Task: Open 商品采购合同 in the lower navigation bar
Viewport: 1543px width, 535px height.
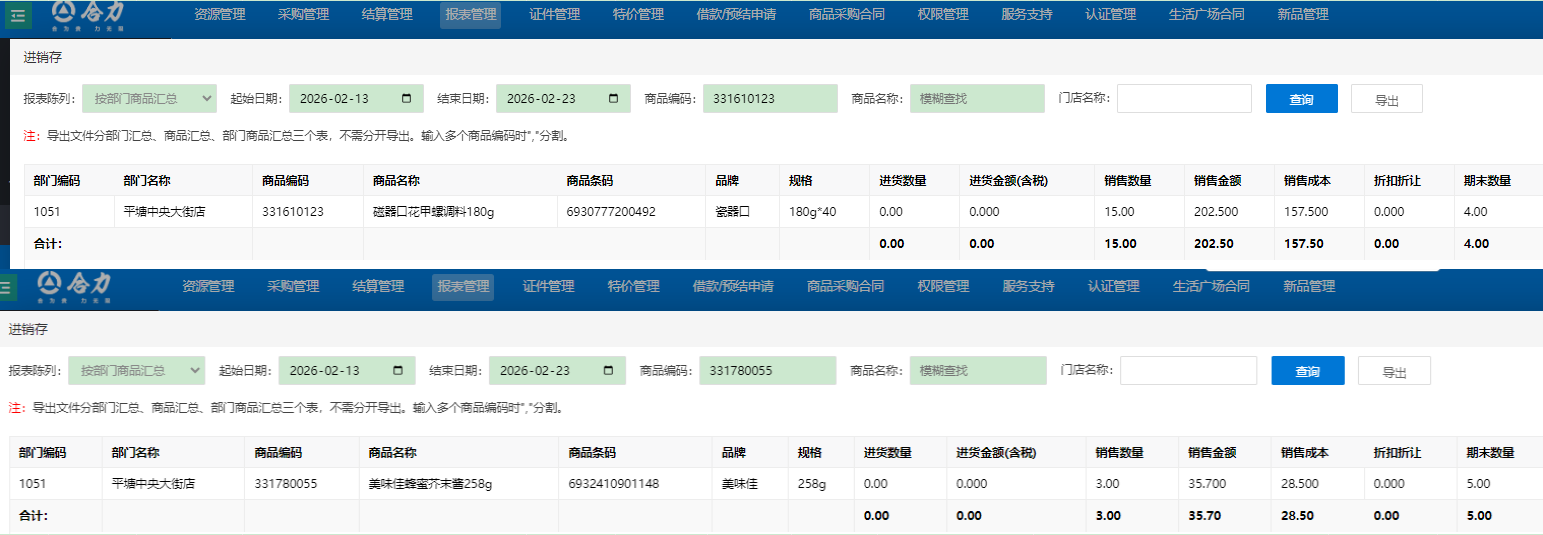Action: pyautogui.click(x=845, y=287)
